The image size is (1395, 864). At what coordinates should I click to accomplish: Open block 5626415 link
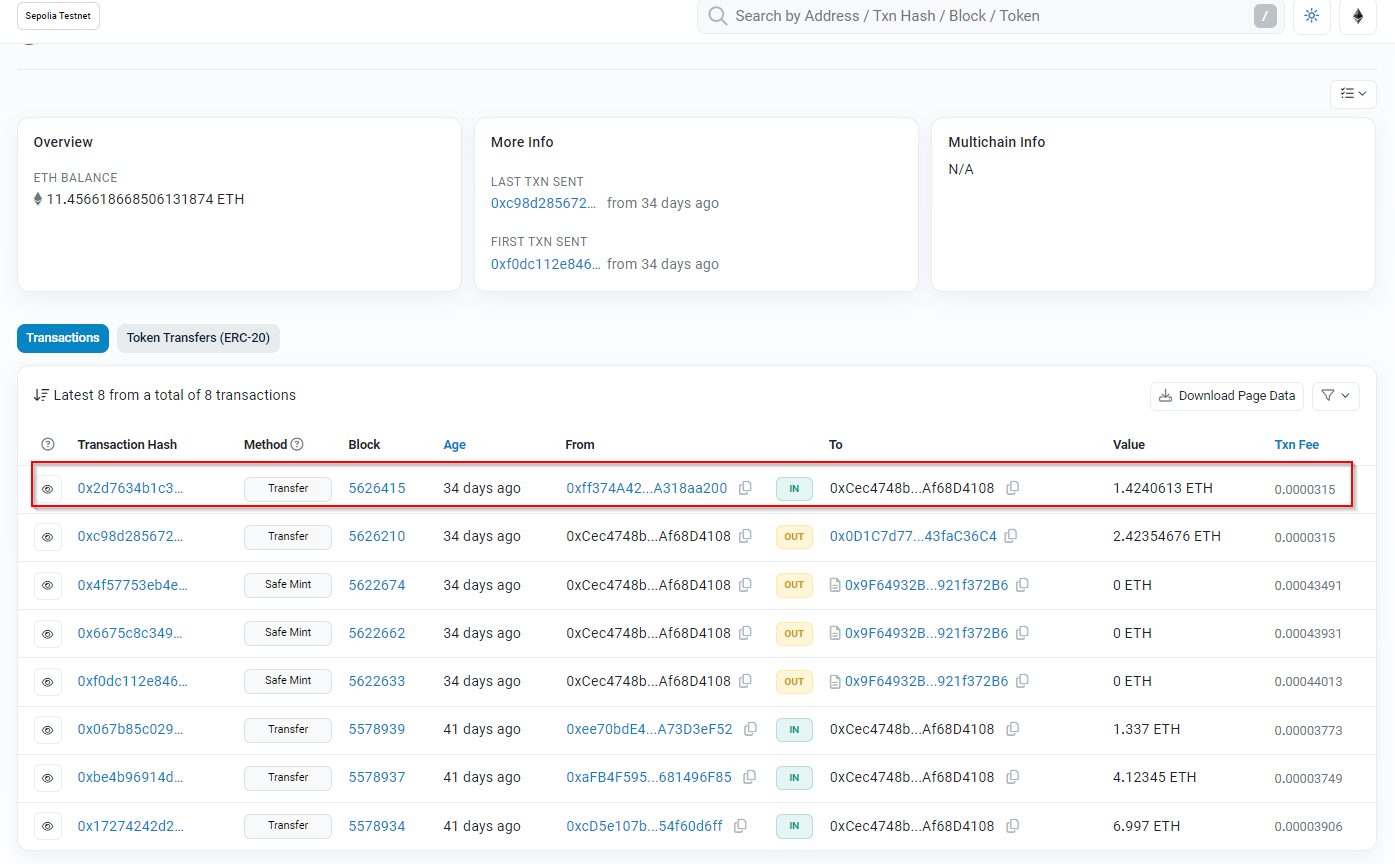click(376, 488)
